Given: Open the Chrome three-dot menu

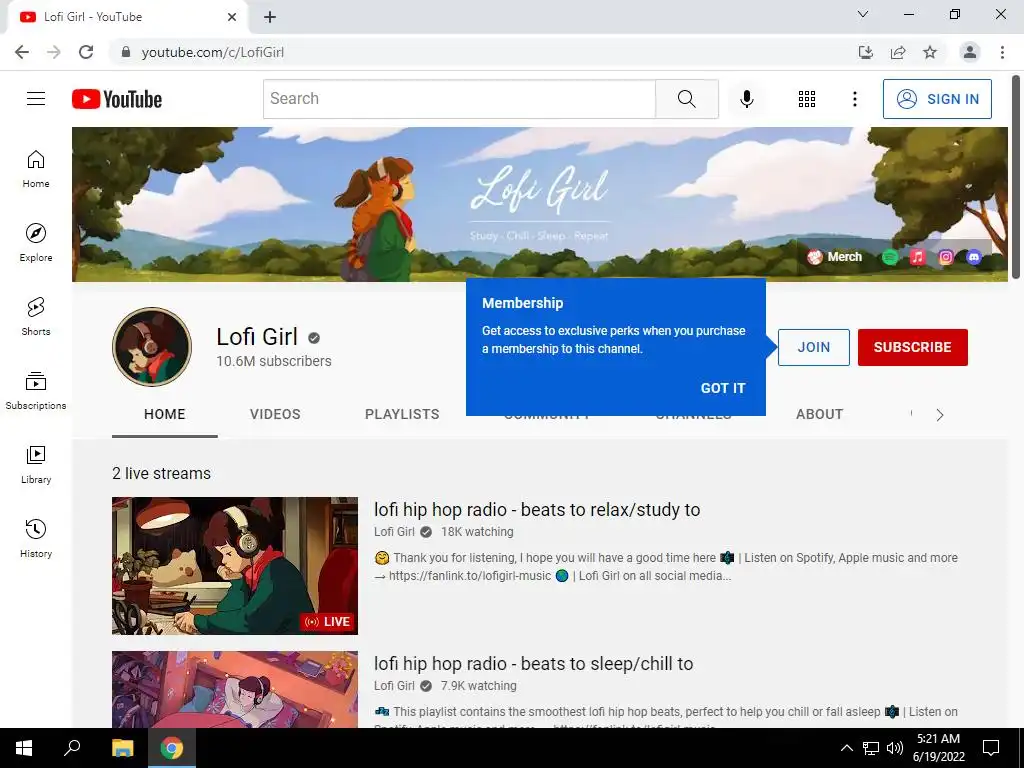Looking at the screenshot, I should [1002, 52].
